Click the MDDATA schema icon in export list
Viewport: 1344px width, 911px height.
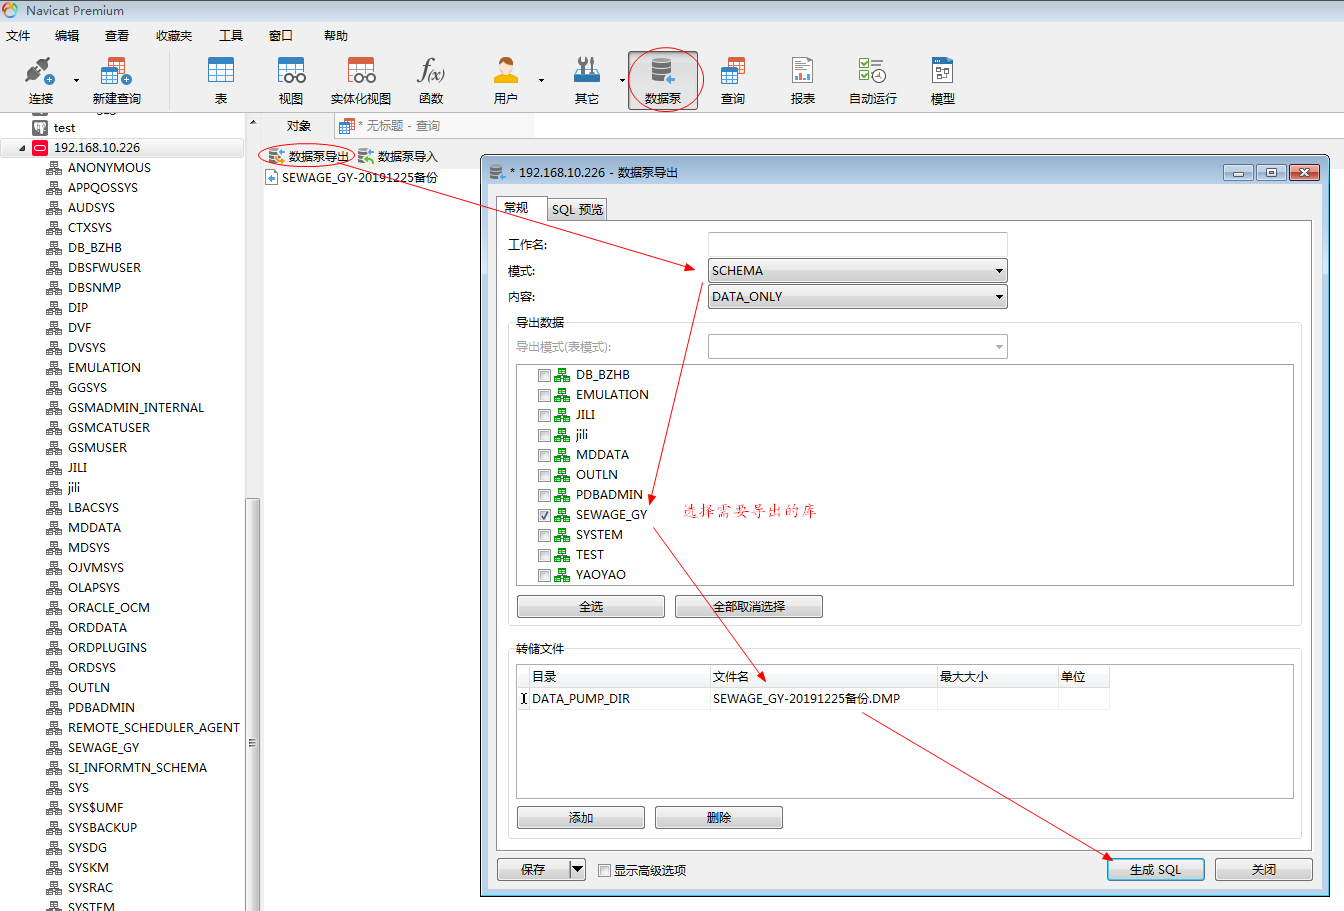(562, 455)
